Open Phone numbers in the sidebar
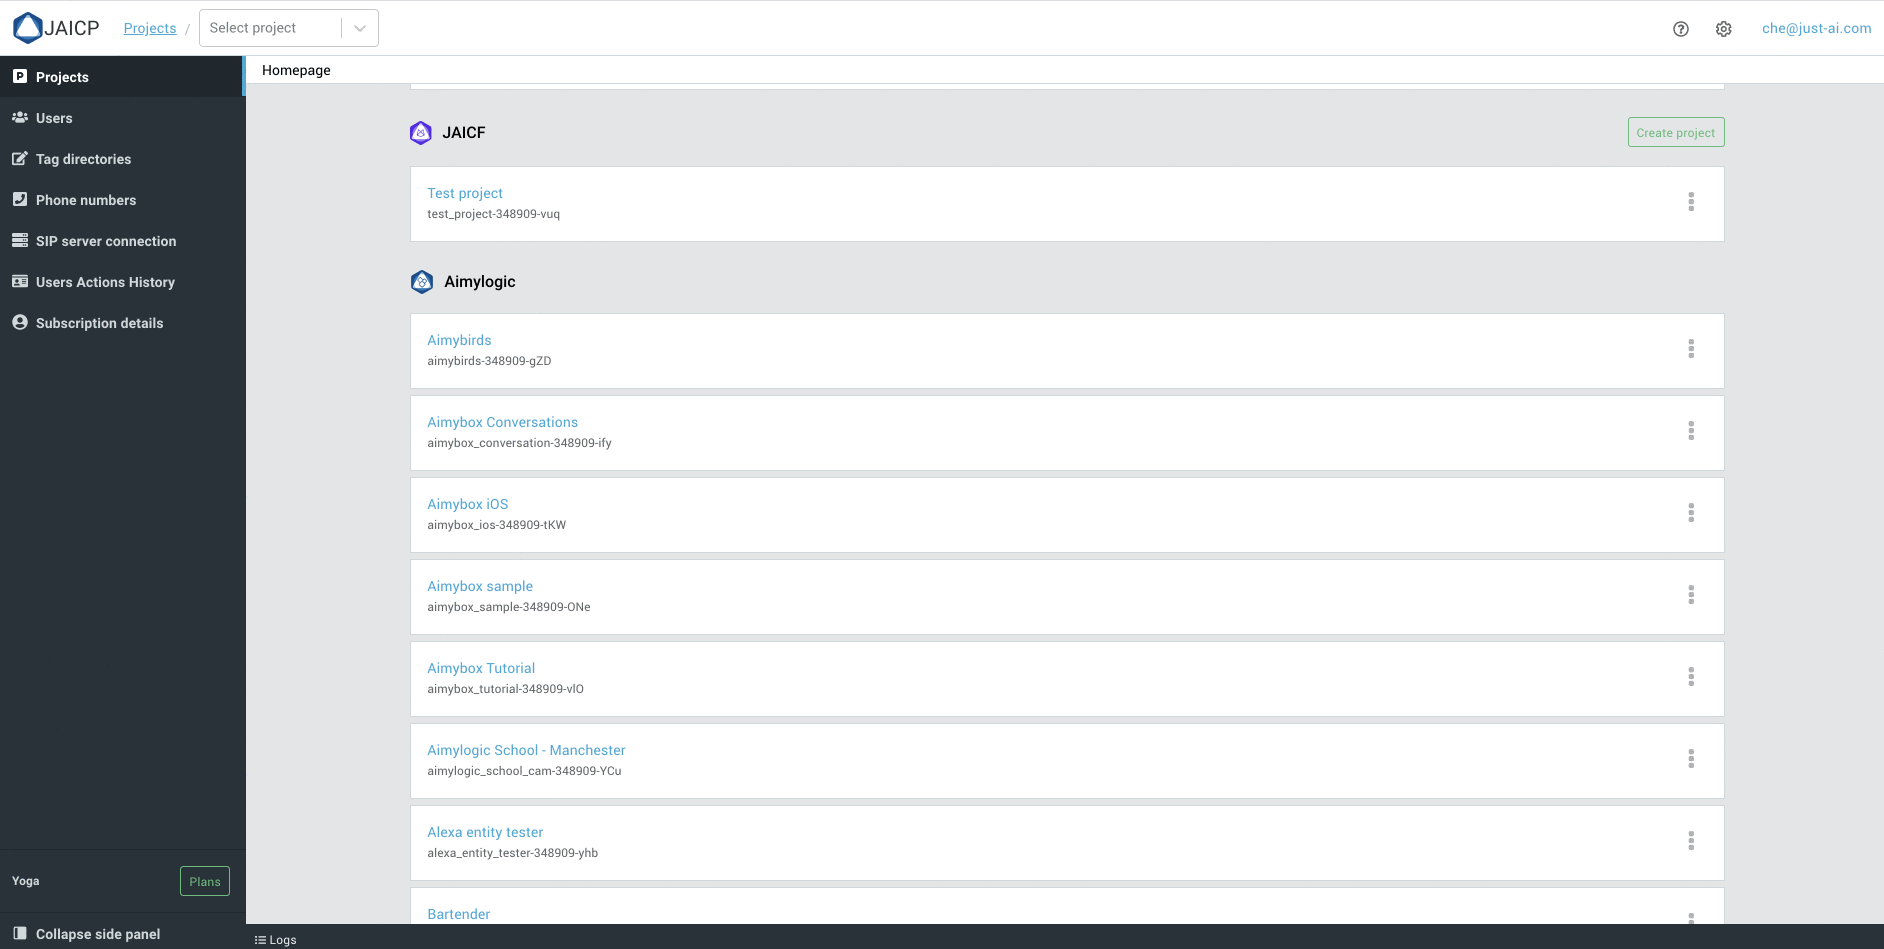This screenshot has height=949, width=1884. [122, 200]
